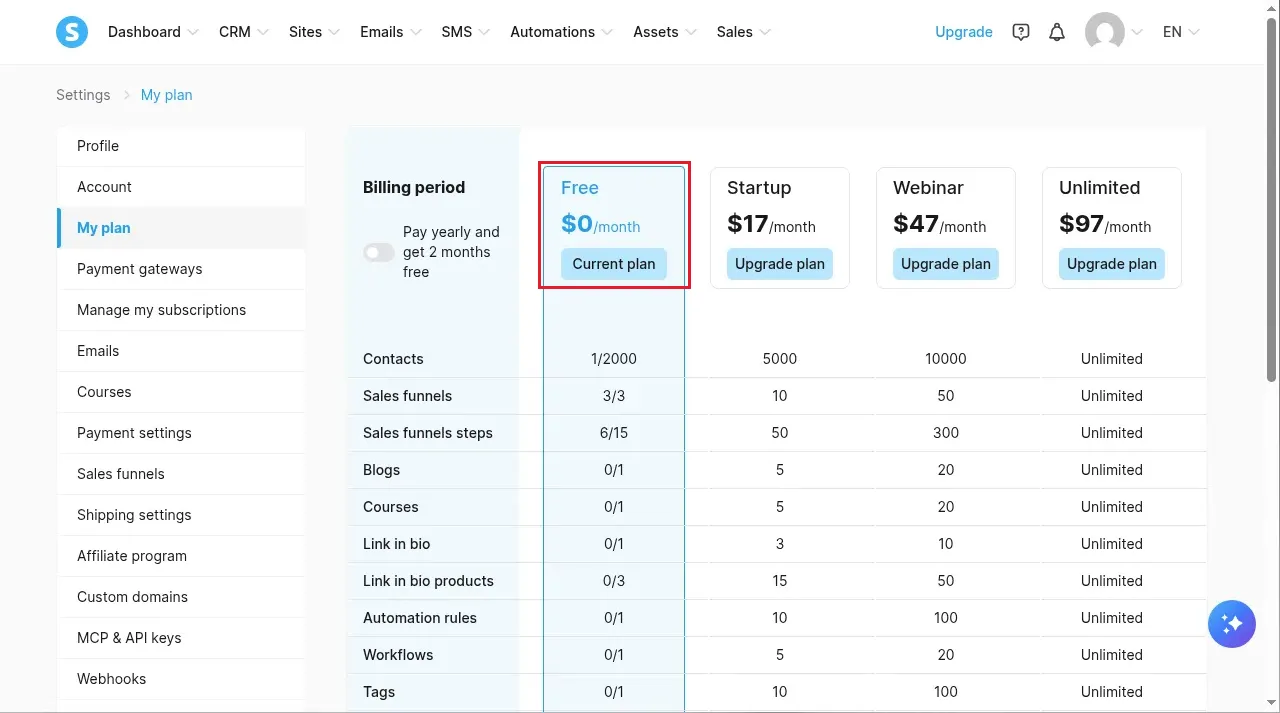The width and height of the screenshot is (1280, 713).
Task: Upgrade to the Startup plan
Action: pyautogui.click(x=780, y=264)
